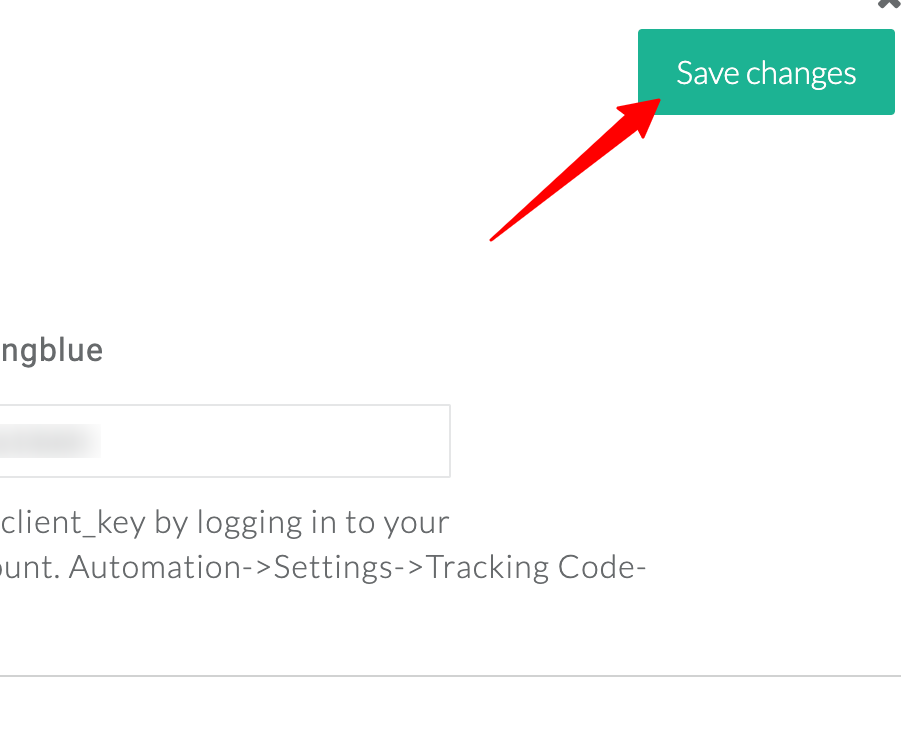Click the word "client_key" in help text
Image resolution: width=911 pixels, height=734 pixels.
(73, 522)
